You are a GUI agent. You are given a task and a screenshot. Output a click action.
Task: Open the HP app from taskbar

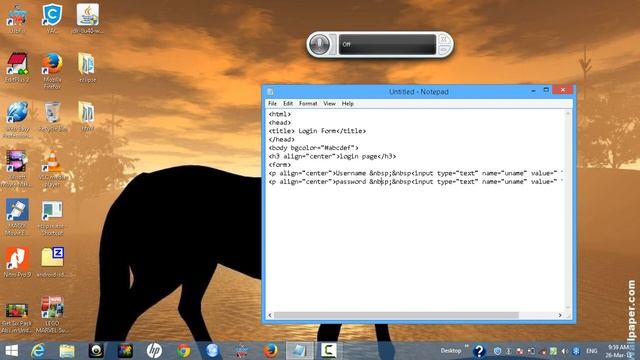click(x=154, y=351)
